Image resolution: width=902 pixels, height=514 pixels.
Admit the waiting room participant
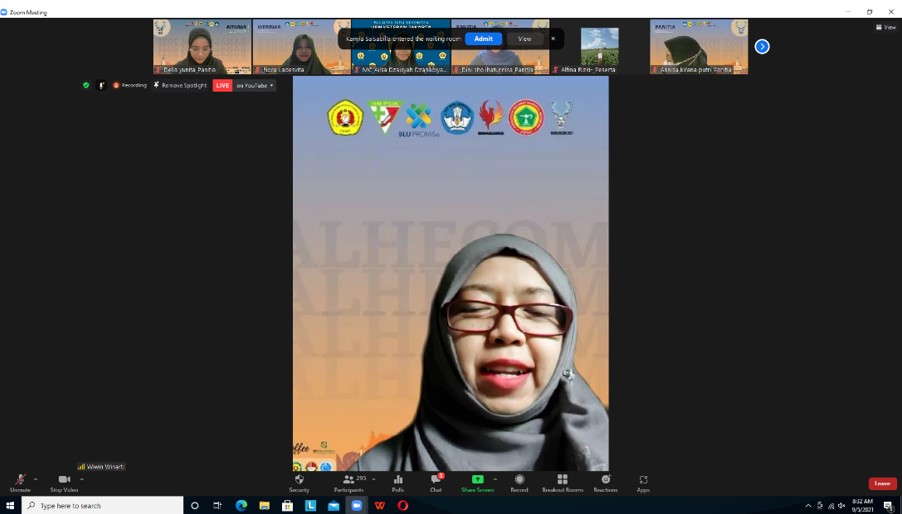click(x=483, y=39)
